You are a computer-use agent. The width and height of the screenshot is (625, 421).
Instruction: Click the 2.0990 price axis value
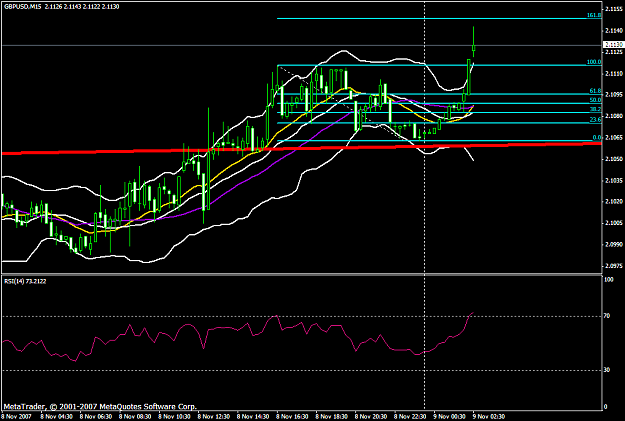tap(614, 244)
